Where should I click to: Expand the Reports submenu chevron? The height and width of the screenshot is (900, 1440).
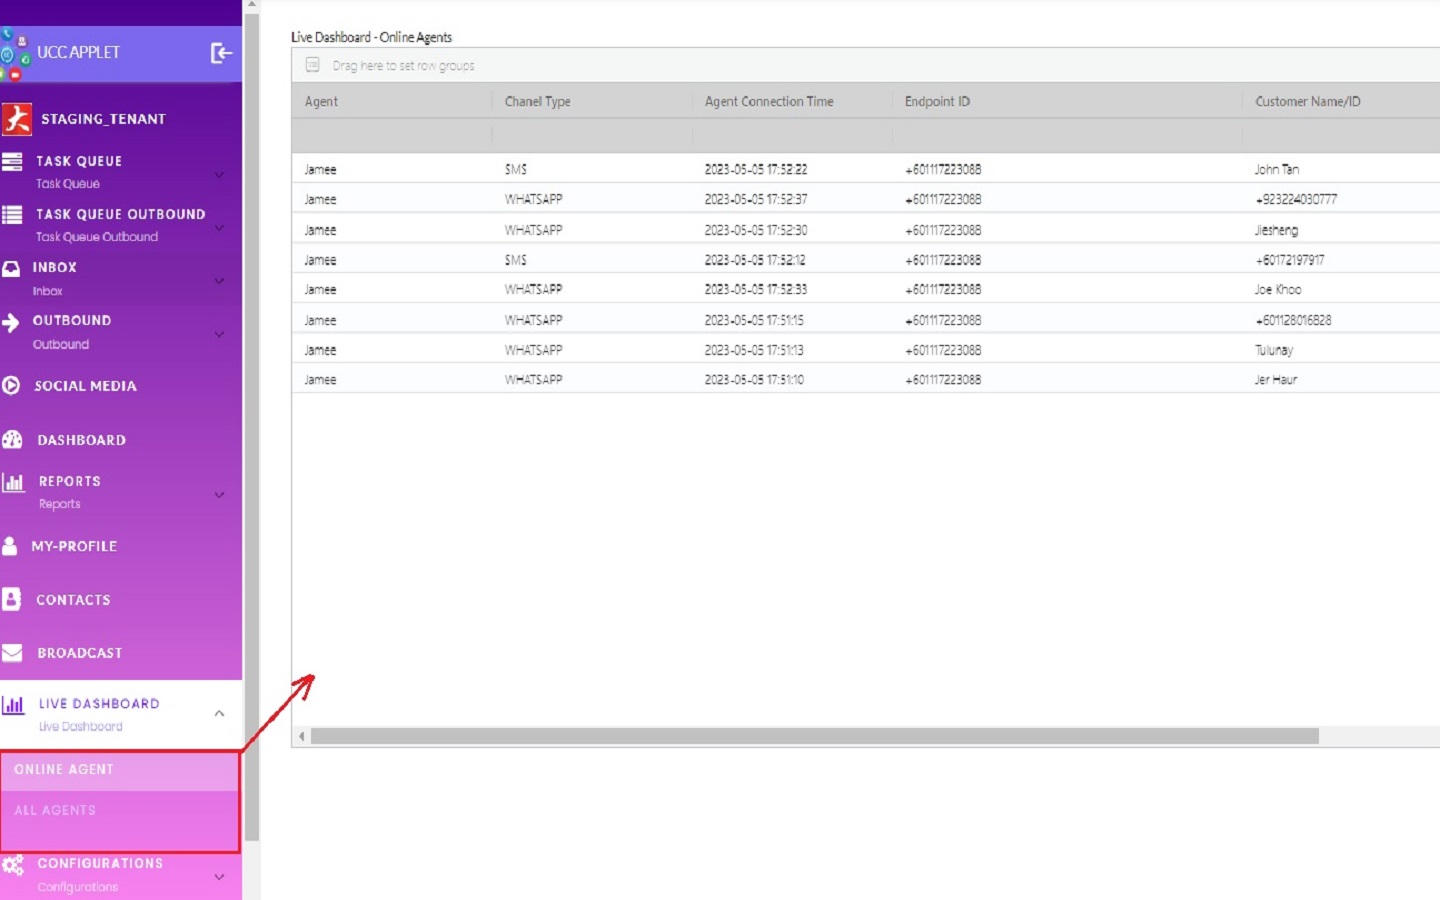click(219, 494)
